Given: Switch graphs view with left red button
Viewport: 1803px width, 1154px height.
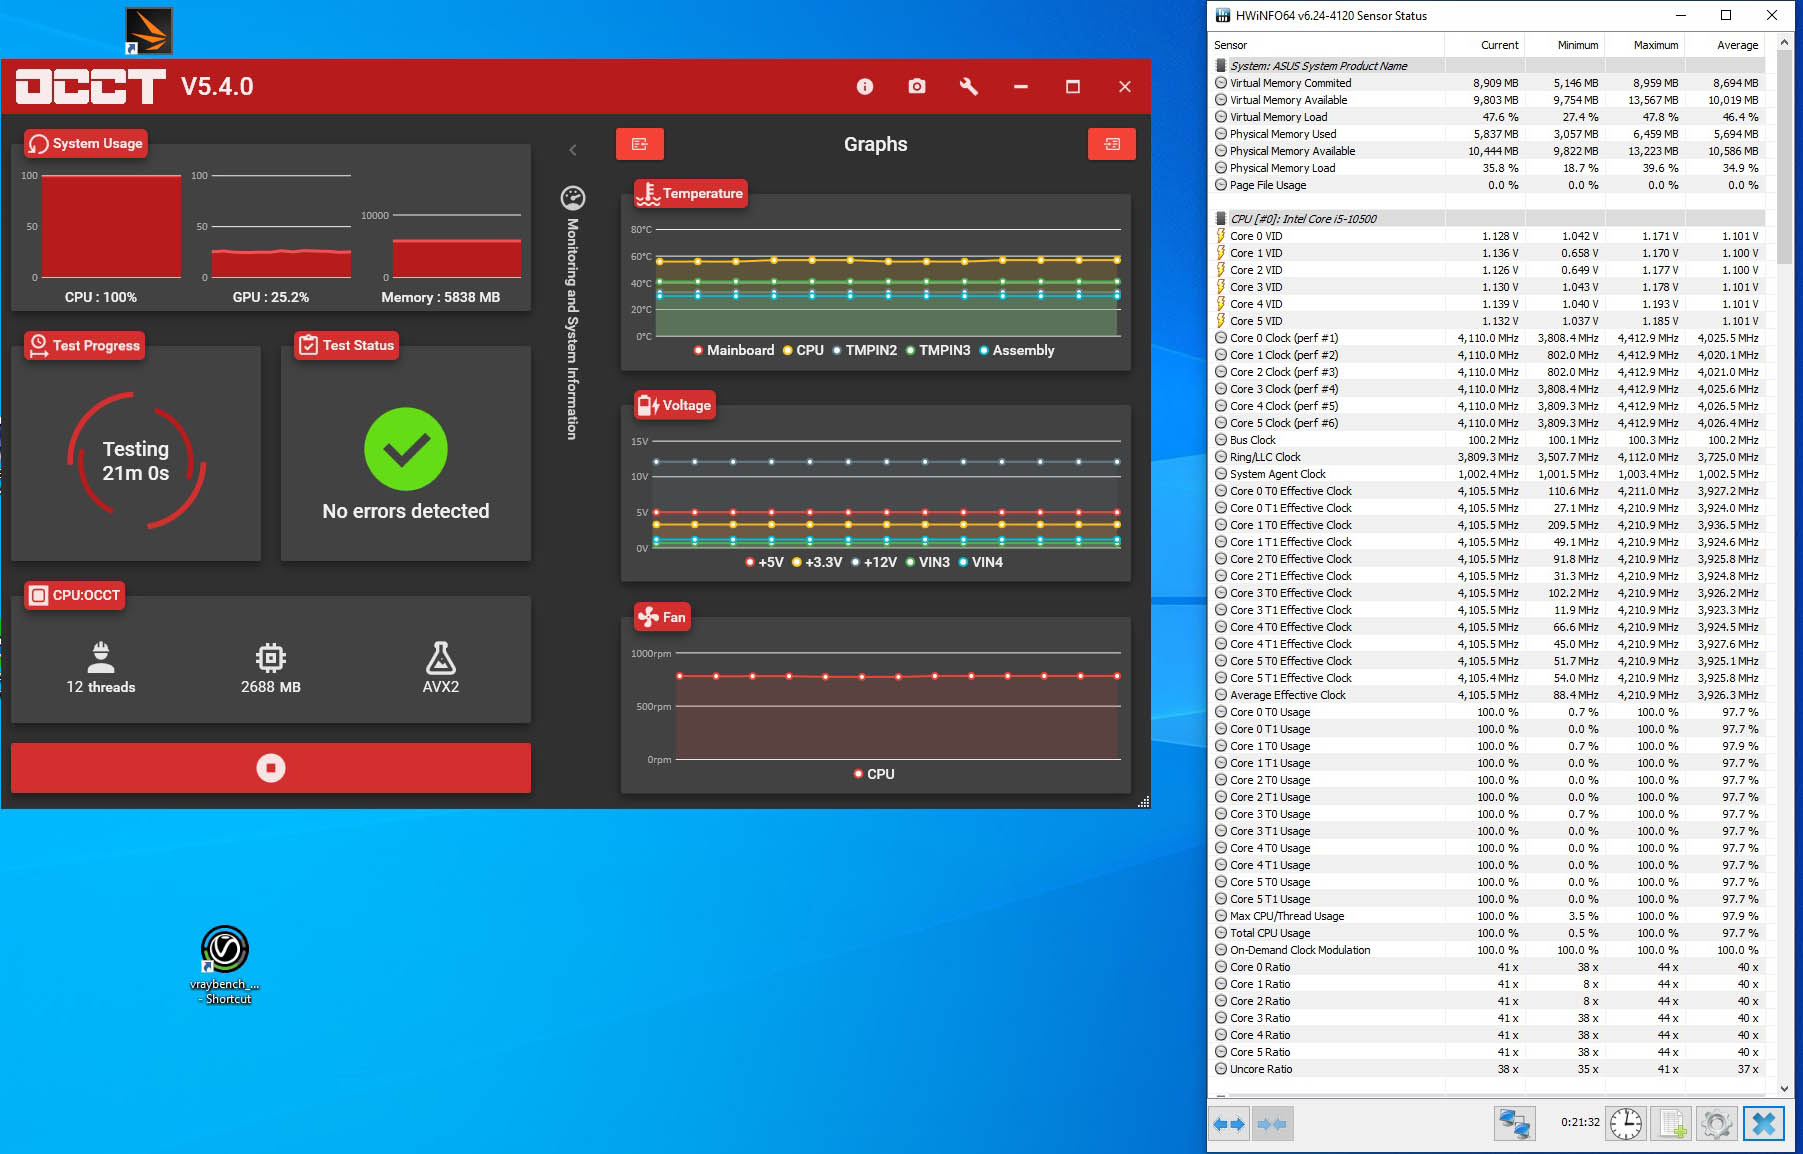Looking at the screenshot, I should pyautogui.click(x=640, y=144).
